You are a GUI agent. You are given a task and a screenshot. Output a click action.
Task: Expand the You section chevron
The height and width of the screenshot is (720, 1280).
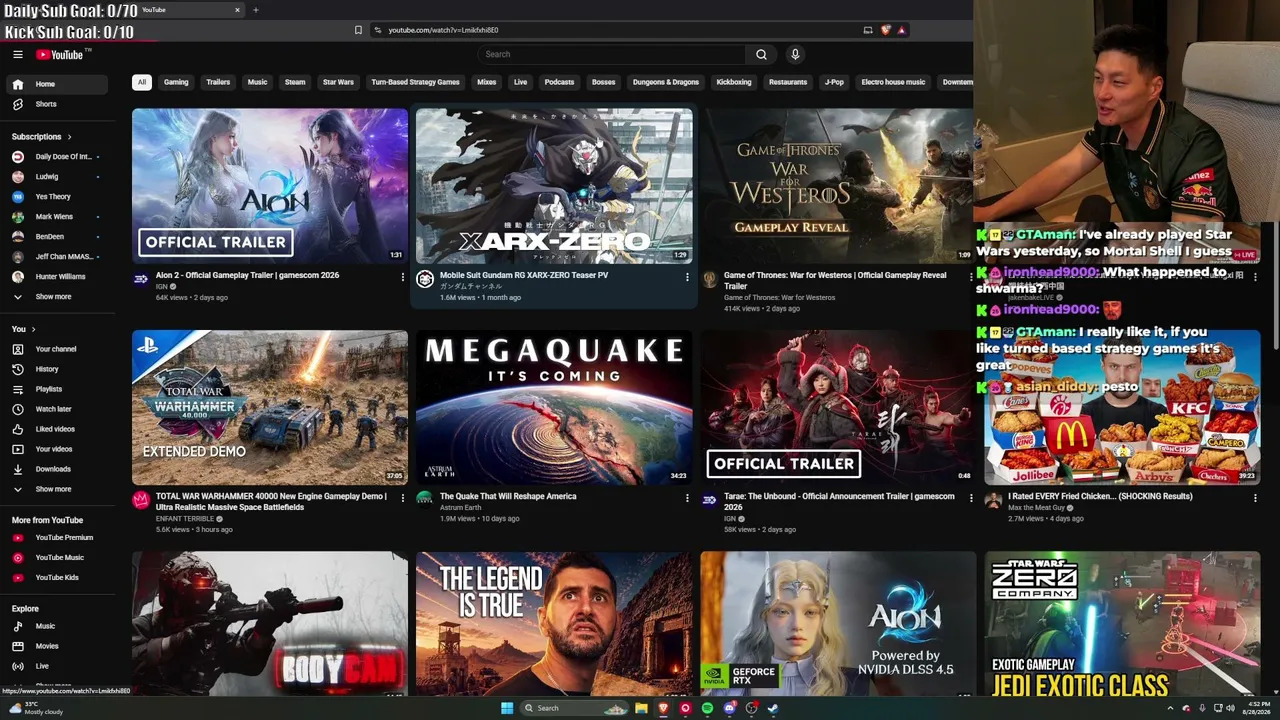[33, 329]
